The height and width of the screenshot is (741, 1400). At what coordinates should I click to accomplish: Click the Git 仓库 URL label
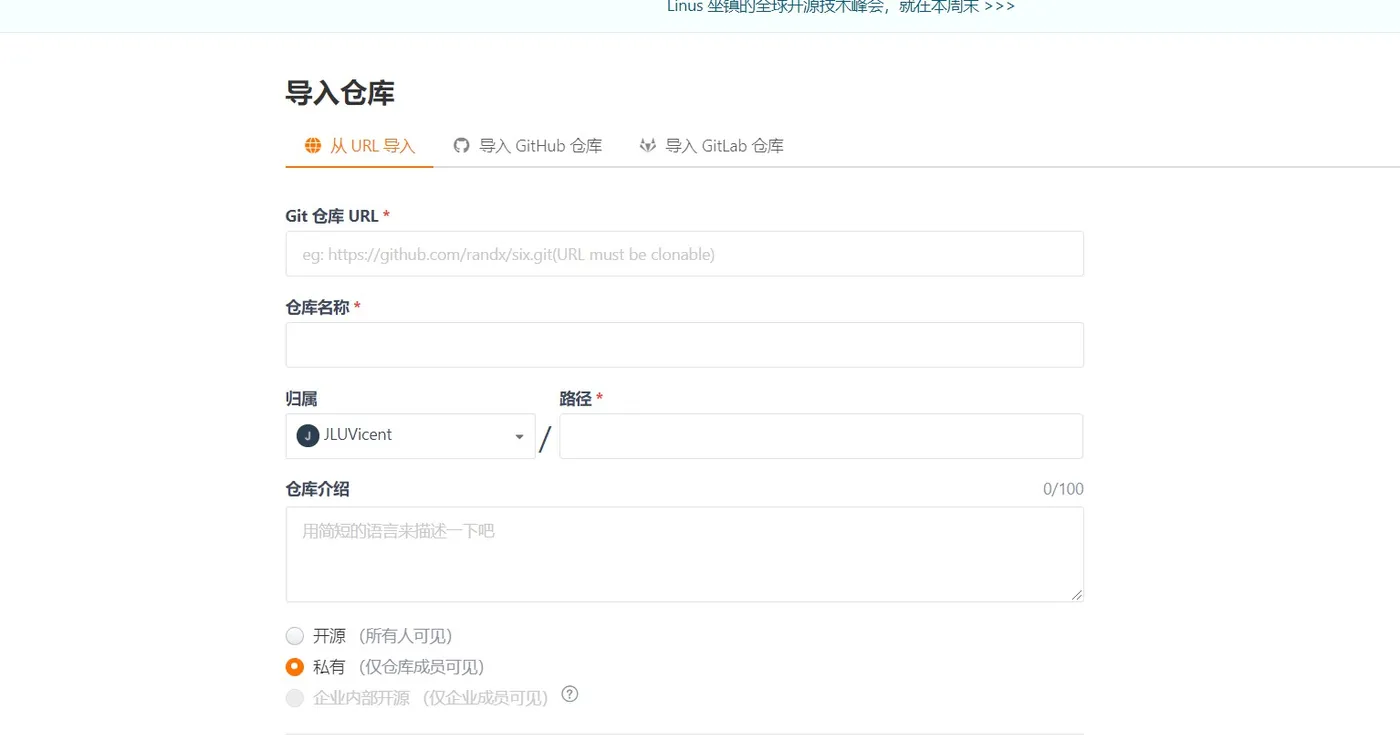tap(332, 216)
